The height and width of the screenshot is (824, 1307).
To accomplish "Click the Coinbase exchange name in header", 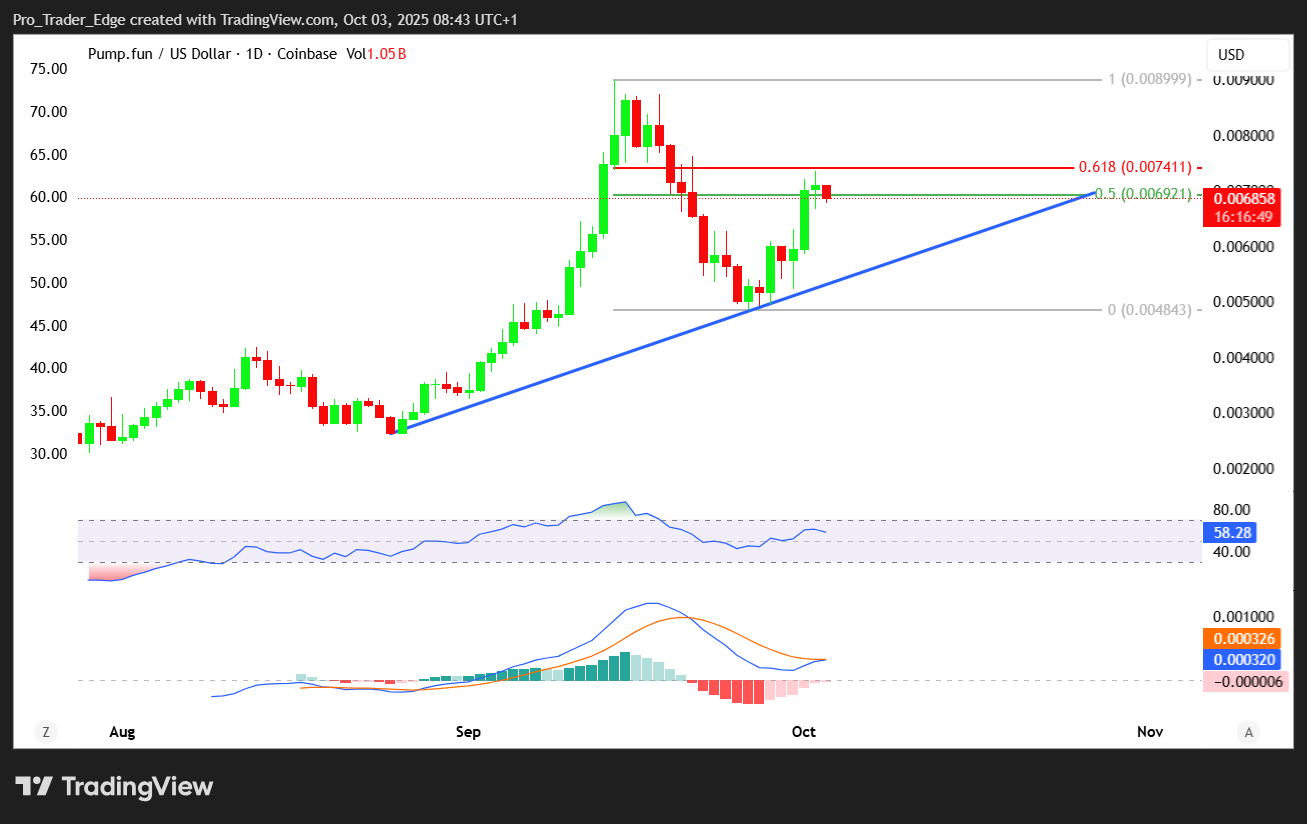I will coord(306,54).
